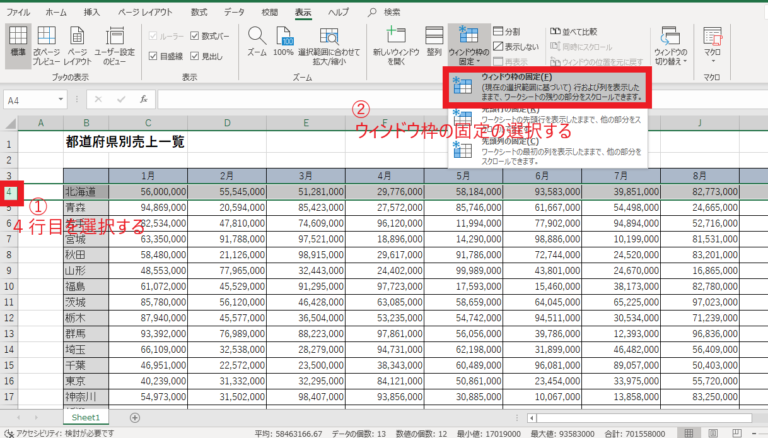Image resolution: width=768 pixels, height=438 pixels.
Task: Open the ページレイアウト tab
Action: (x=145, y=12)
